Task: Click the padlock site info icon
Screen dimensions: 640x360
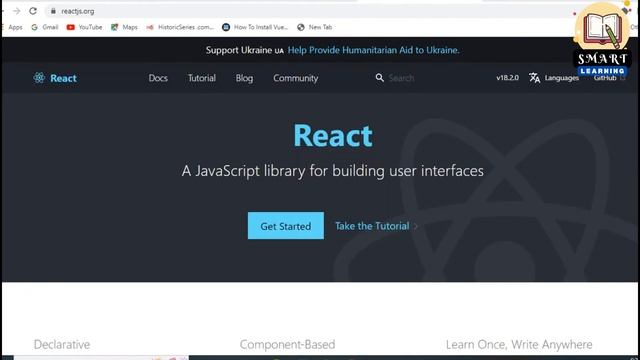Action: pyautogui.click(x=53, y=11)
